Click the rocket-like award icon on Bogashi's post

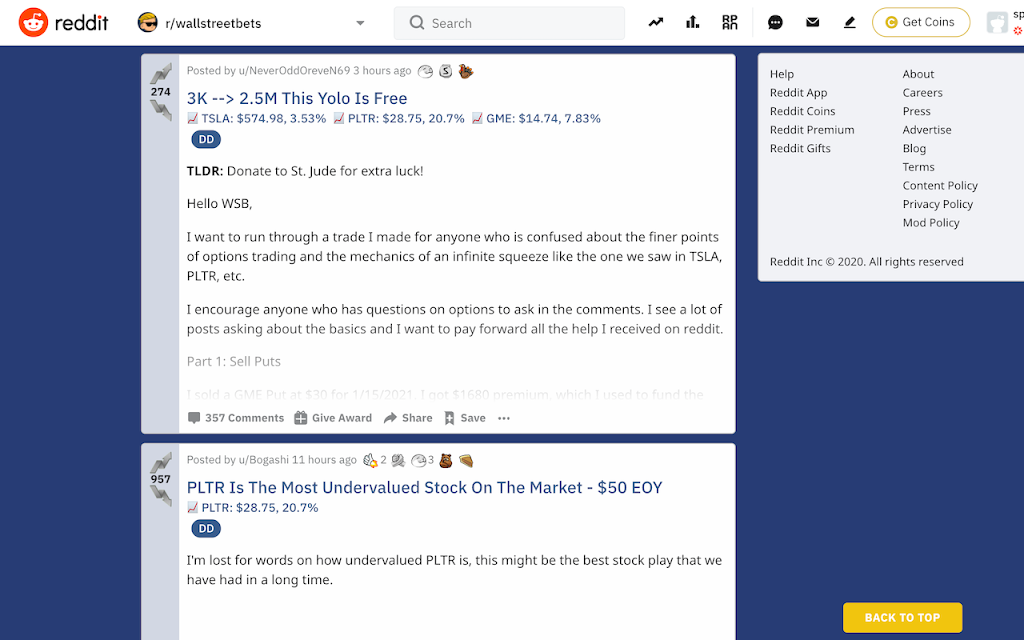click(370, 460)
